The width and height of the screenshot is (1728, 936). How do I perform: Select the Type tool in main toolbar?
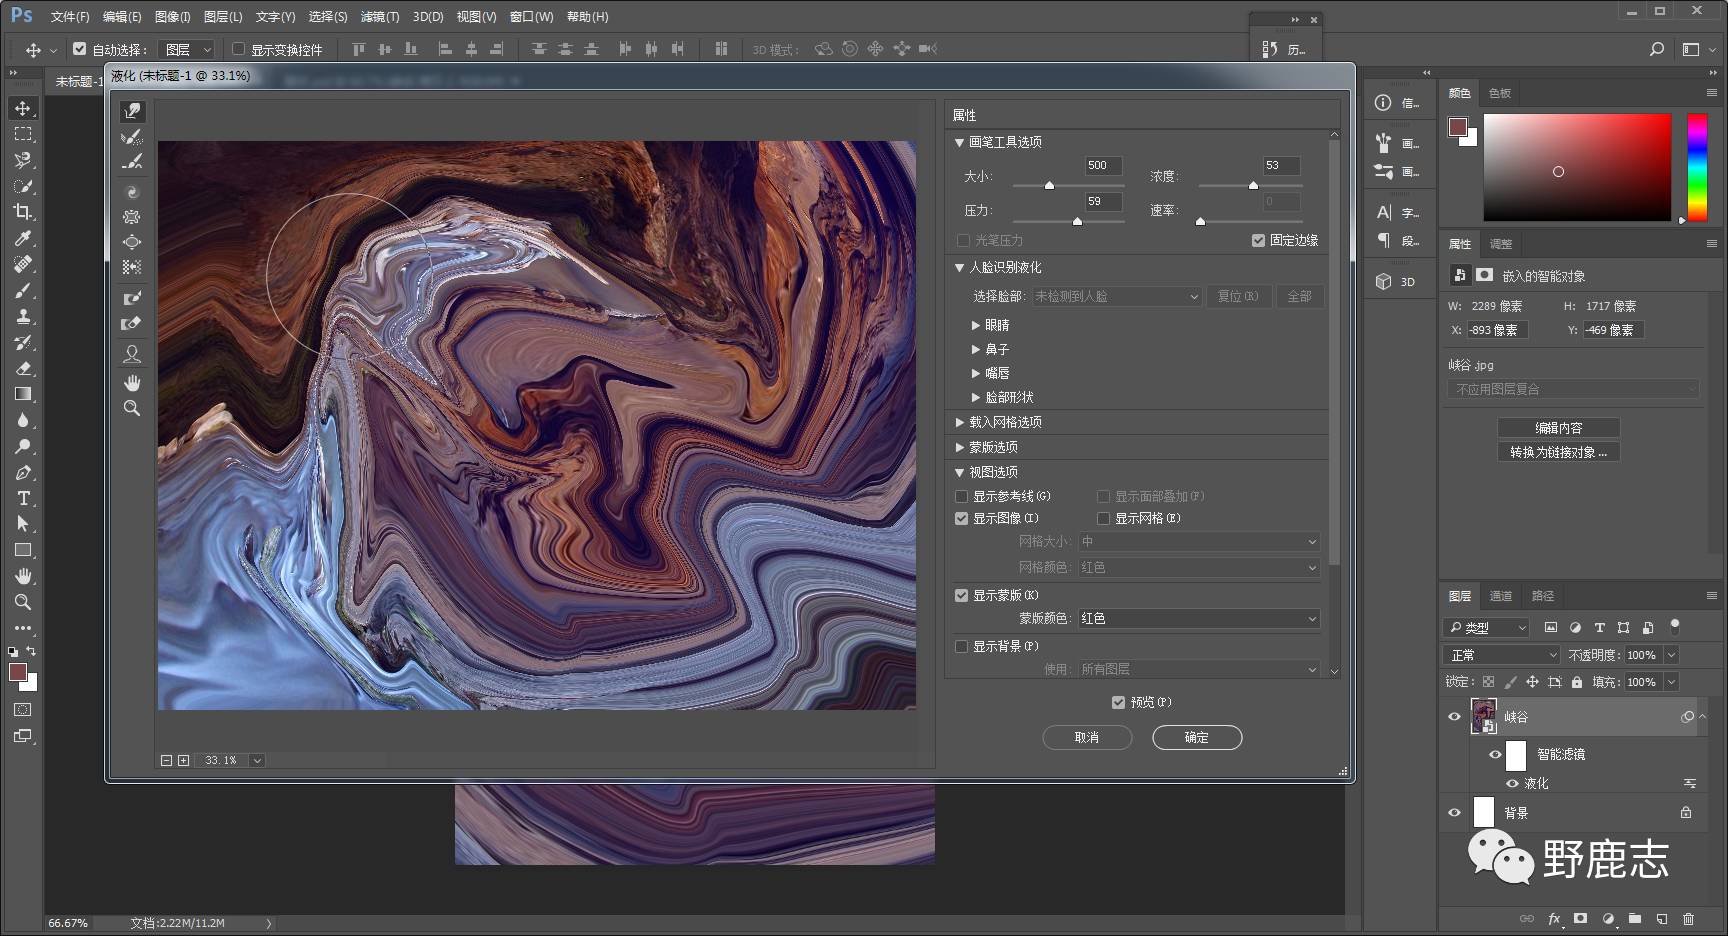(x=22, y=498)
